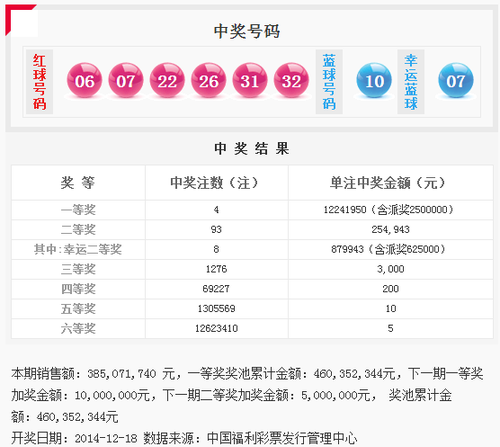This screenshot has width=500, height=447.
Task: Select the 五等奖 row label
Action: [x=78, y=309]
